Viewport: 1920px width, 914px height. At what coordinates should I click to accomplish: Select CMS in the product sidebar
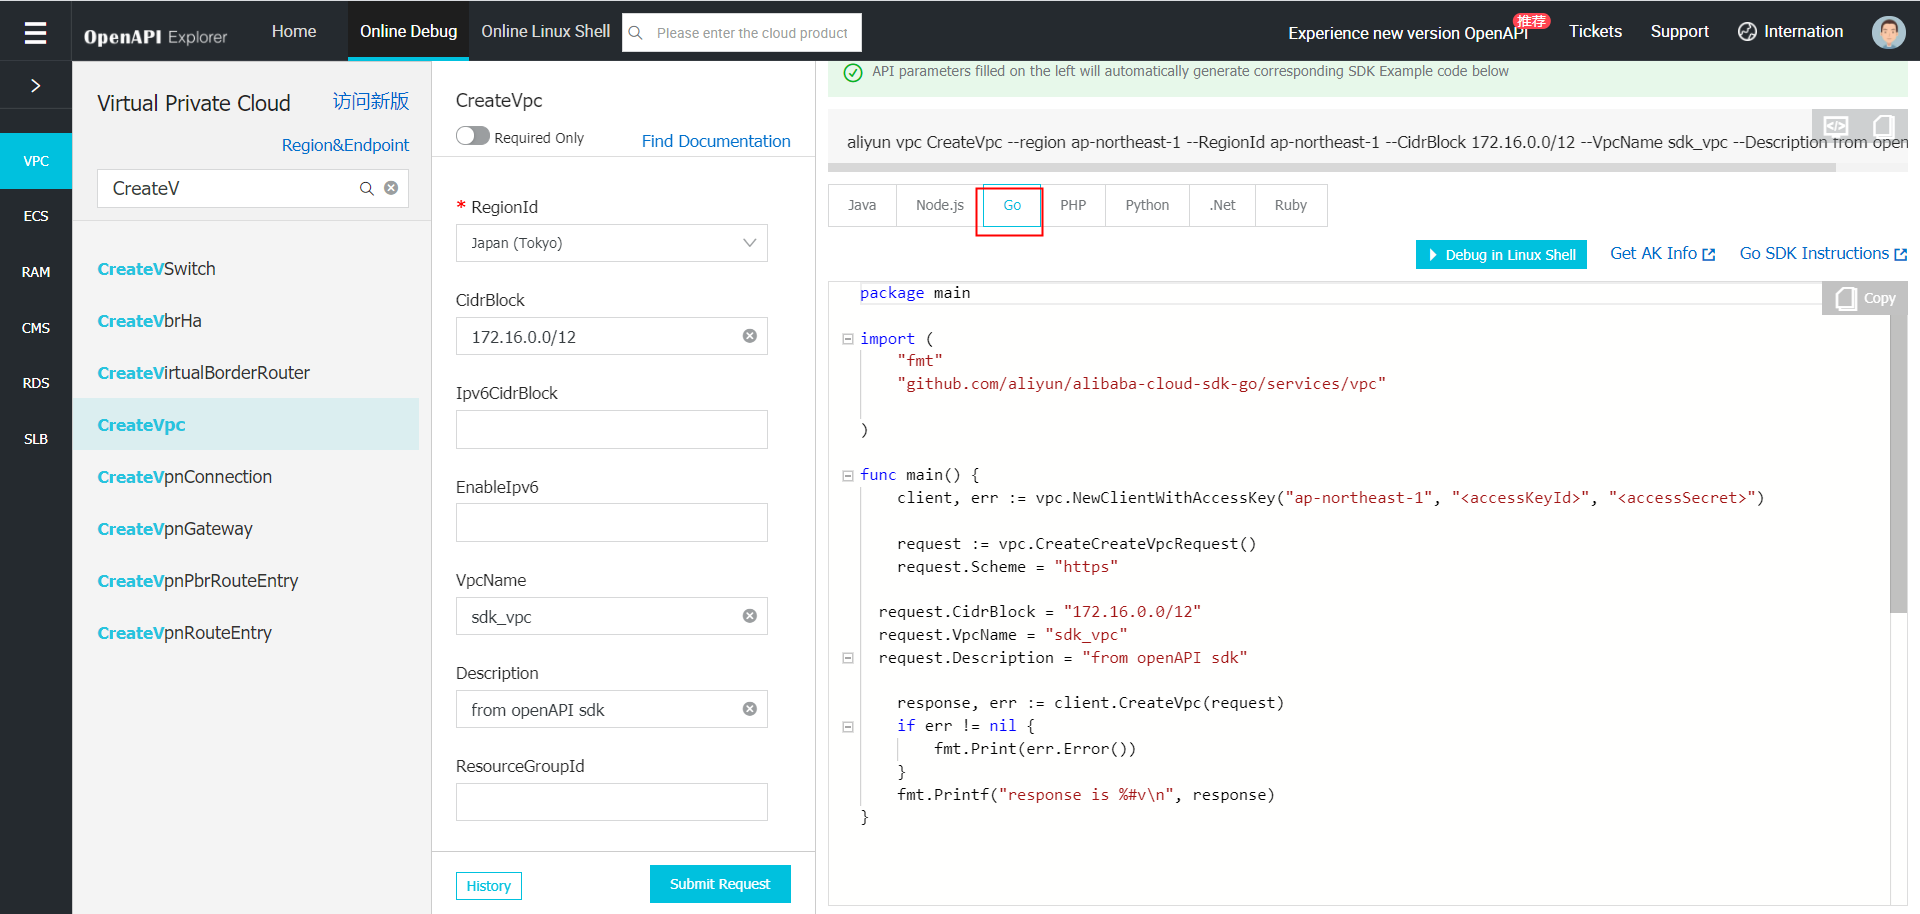point(36,328)
